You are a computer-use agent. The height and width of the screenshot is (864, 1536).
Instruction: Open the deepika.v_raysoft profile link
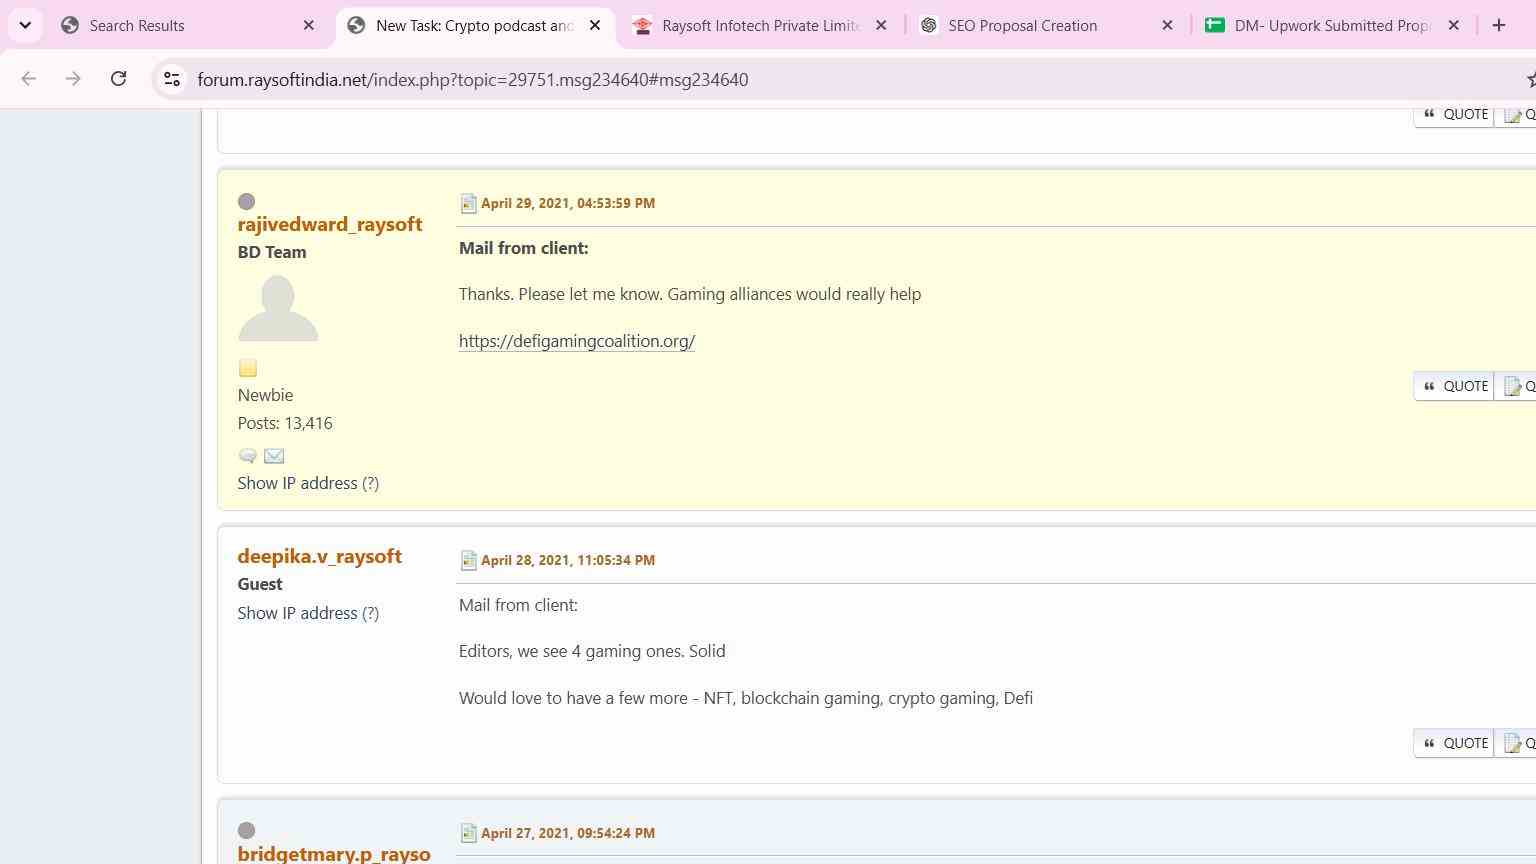pos(320,556)
